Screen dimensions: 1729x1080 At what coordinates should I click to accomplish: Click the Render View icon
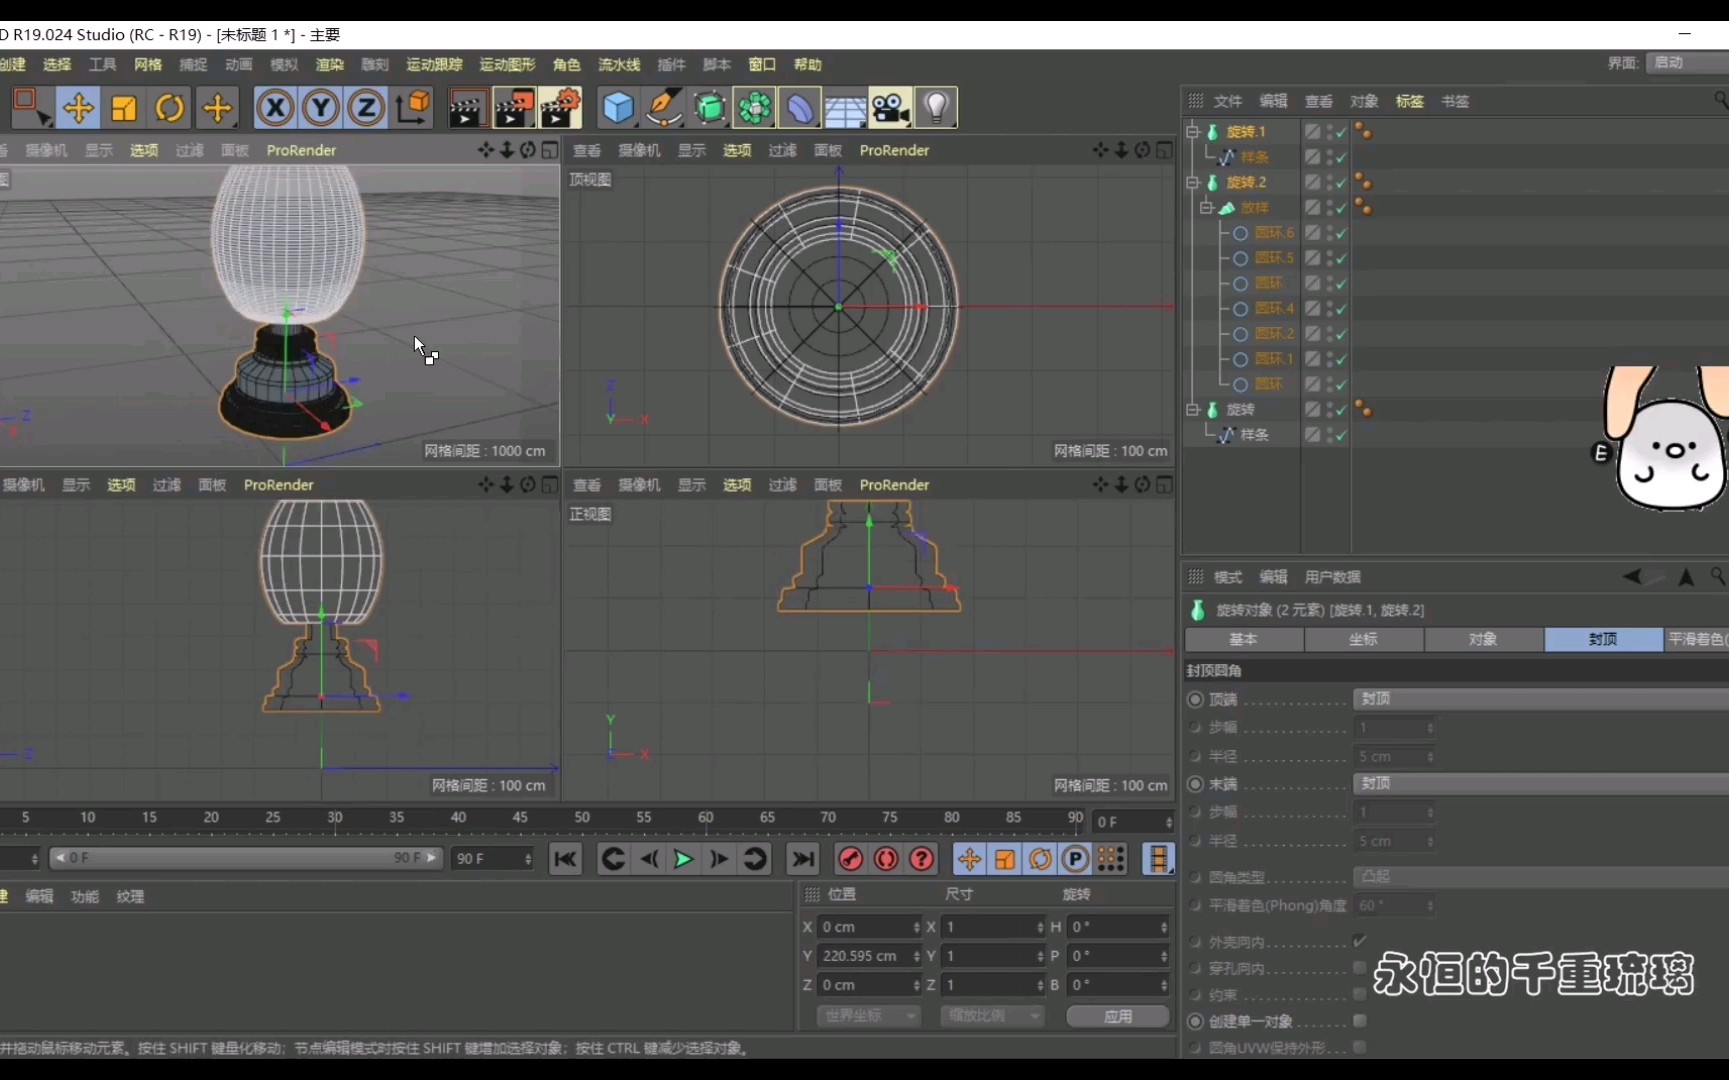[468, 107]
